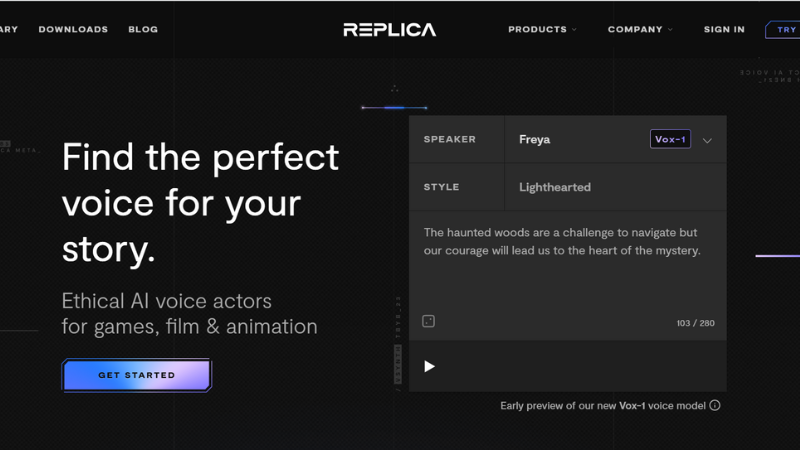Select the Lighthearted style field
The image size is (800, 450).
615,187
